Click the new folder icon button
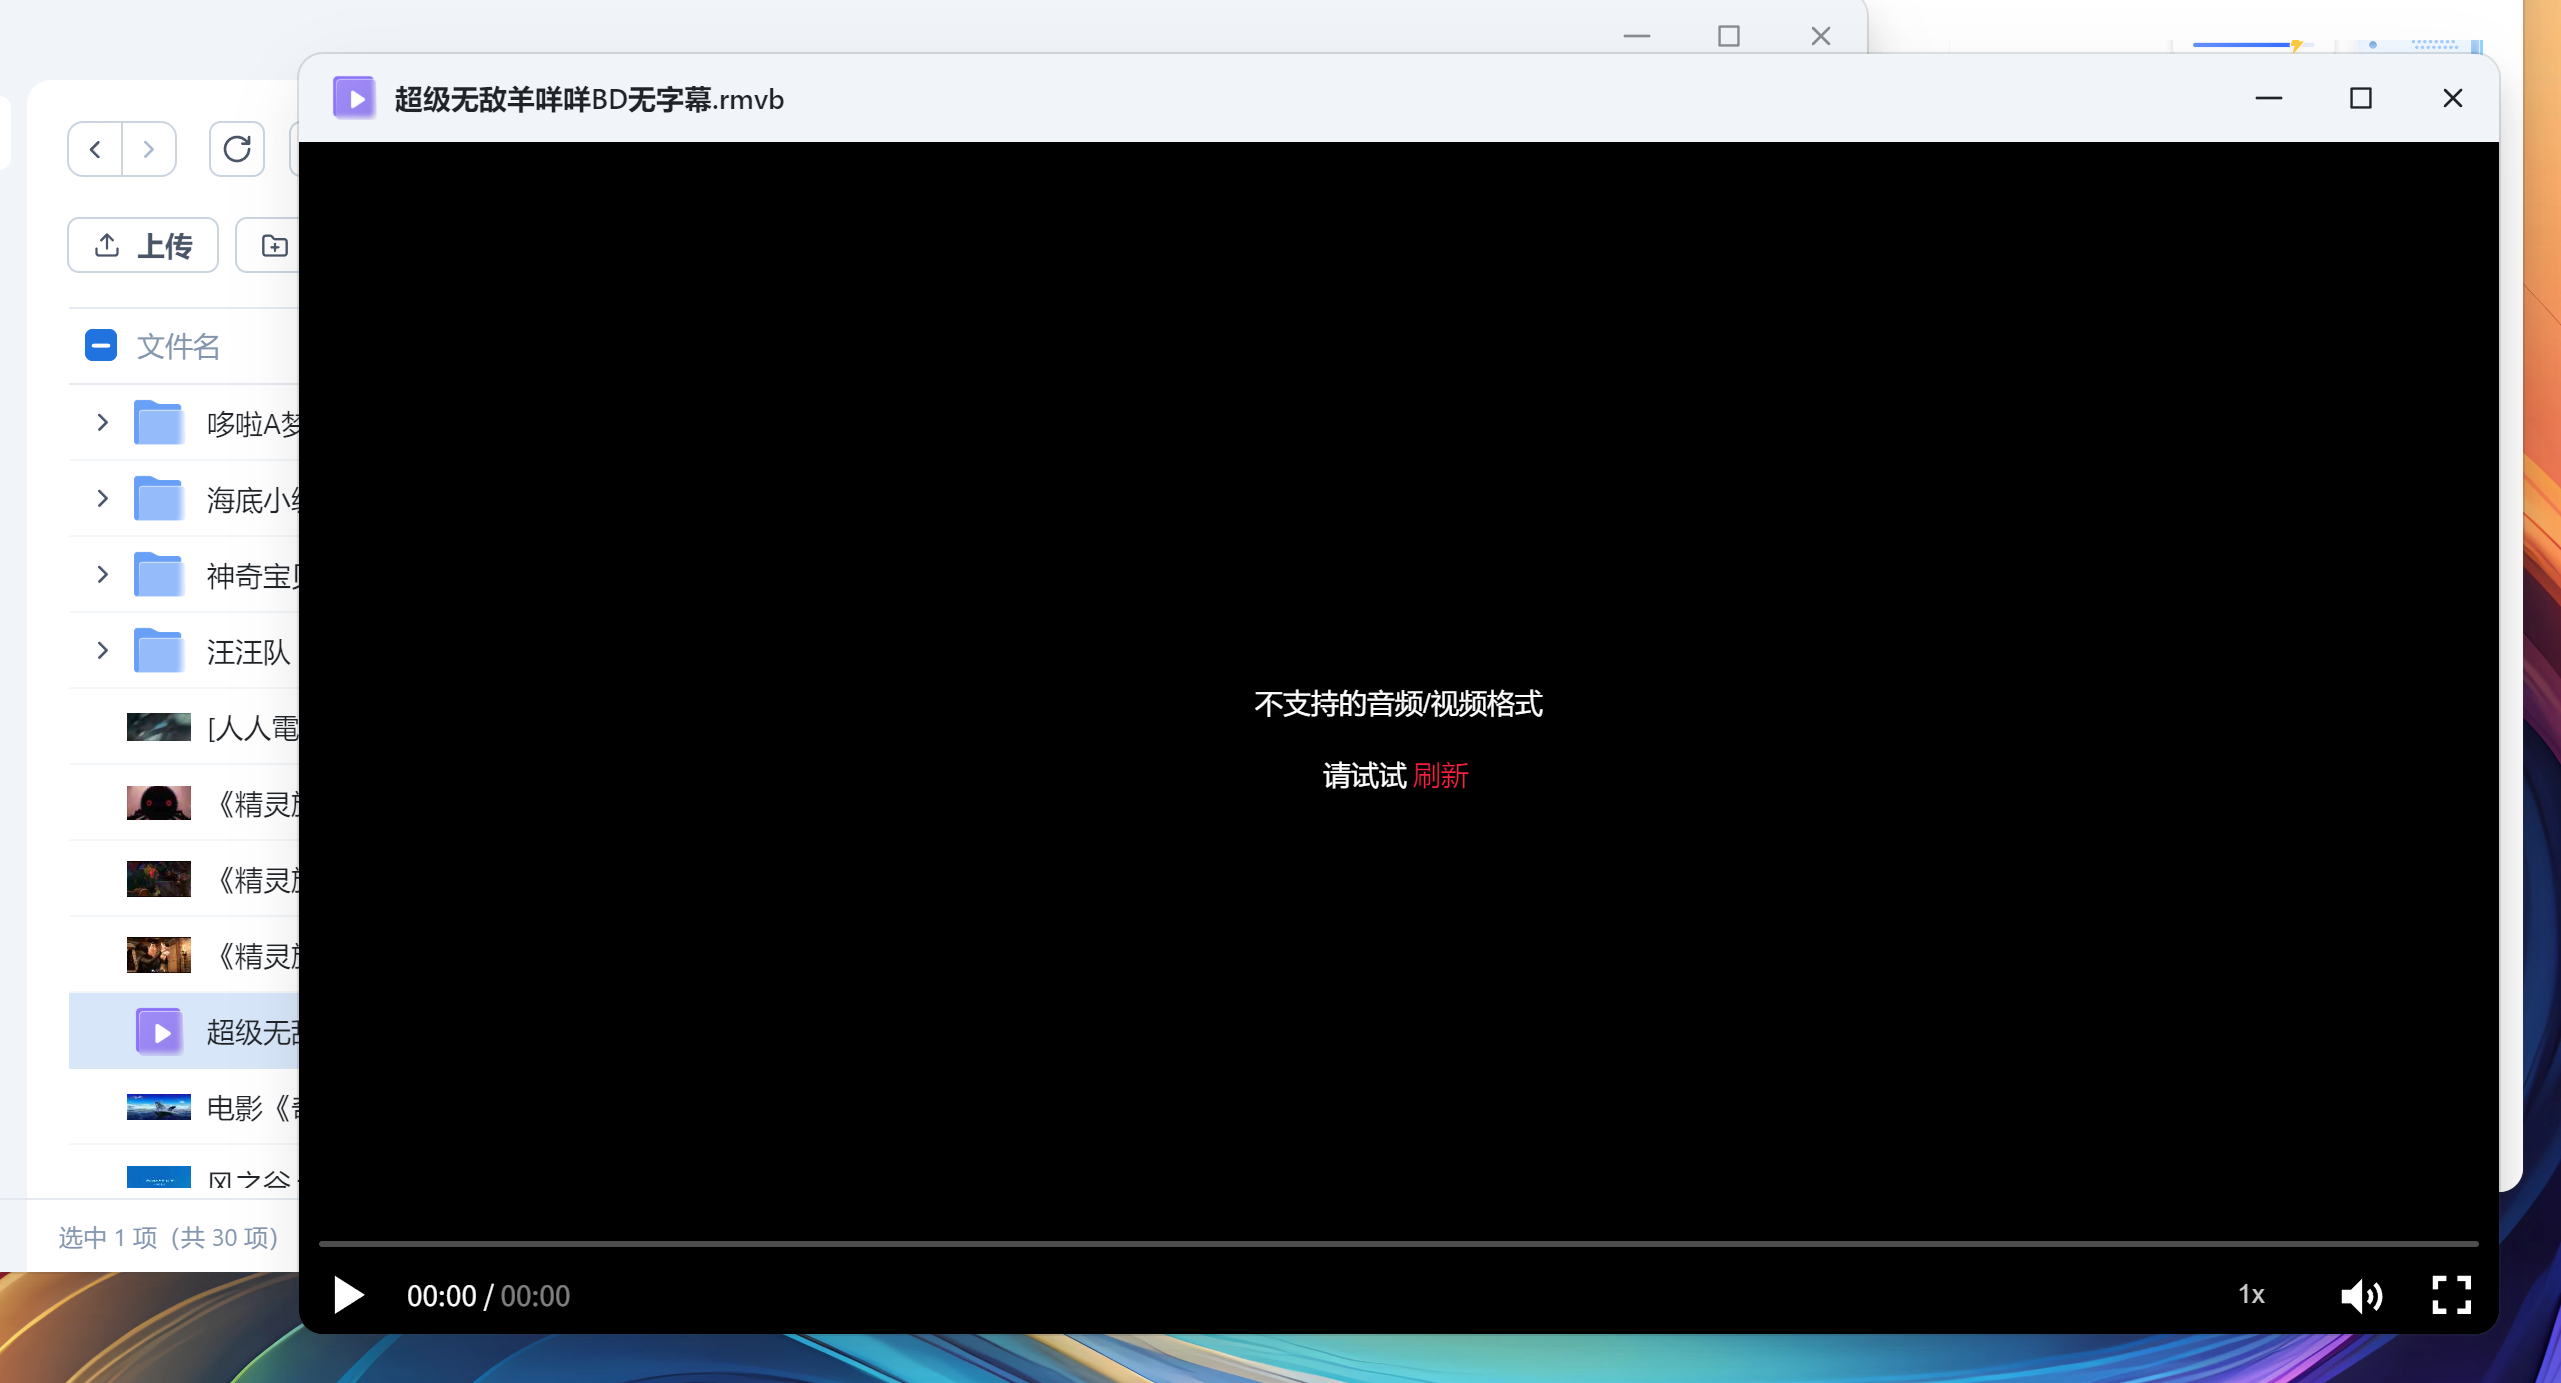2561x1383 pixels. click(x=274, y=245)
